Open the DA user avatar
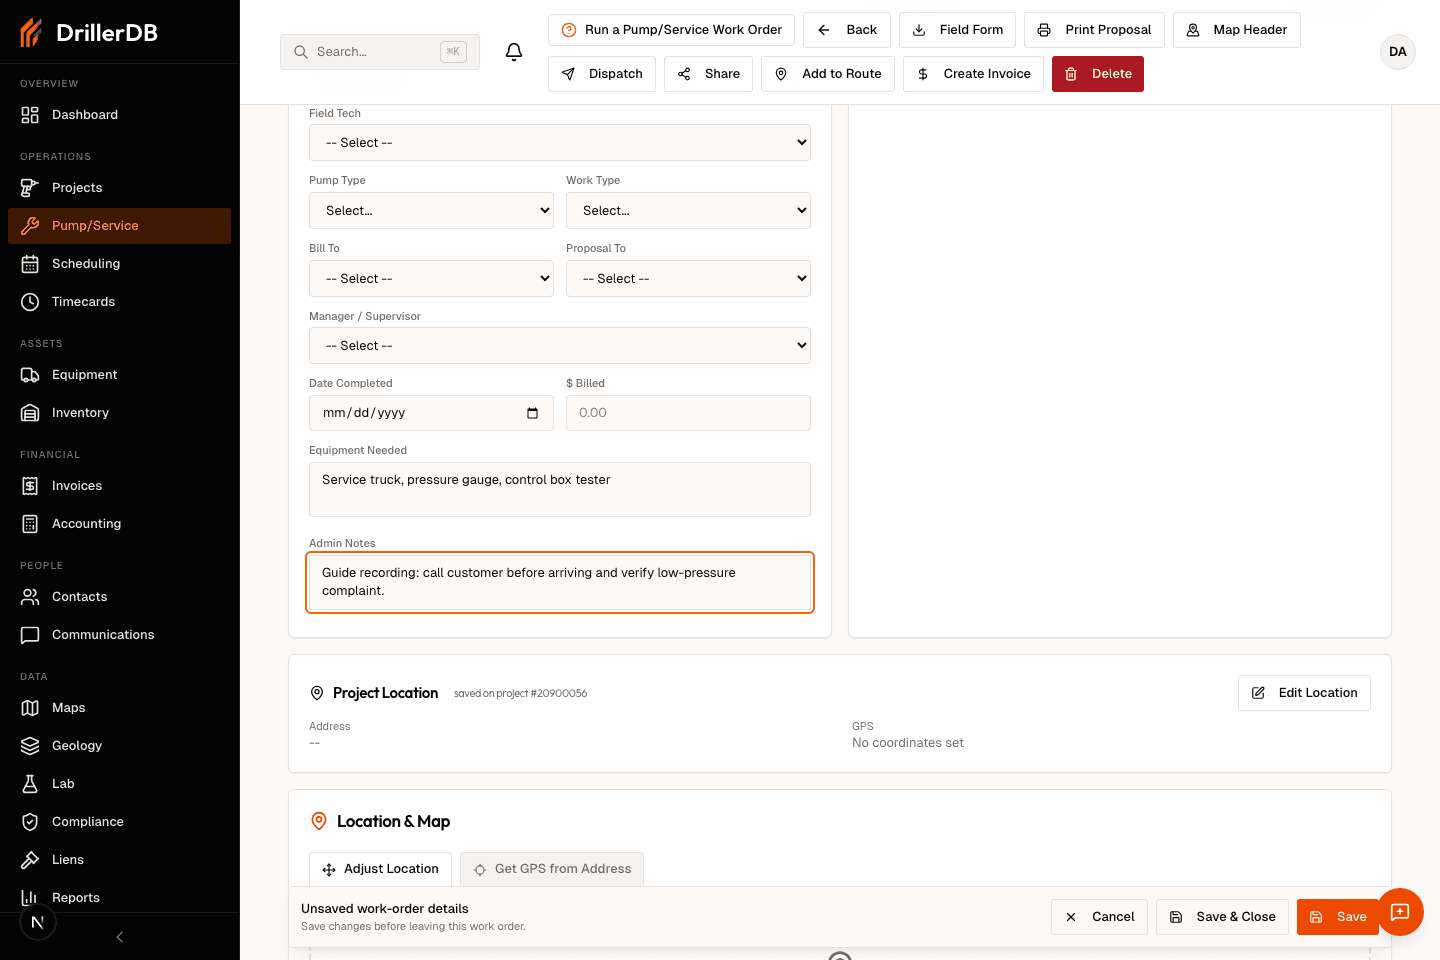Screen dimensions: 1440x960 [x=1398, y=52]
